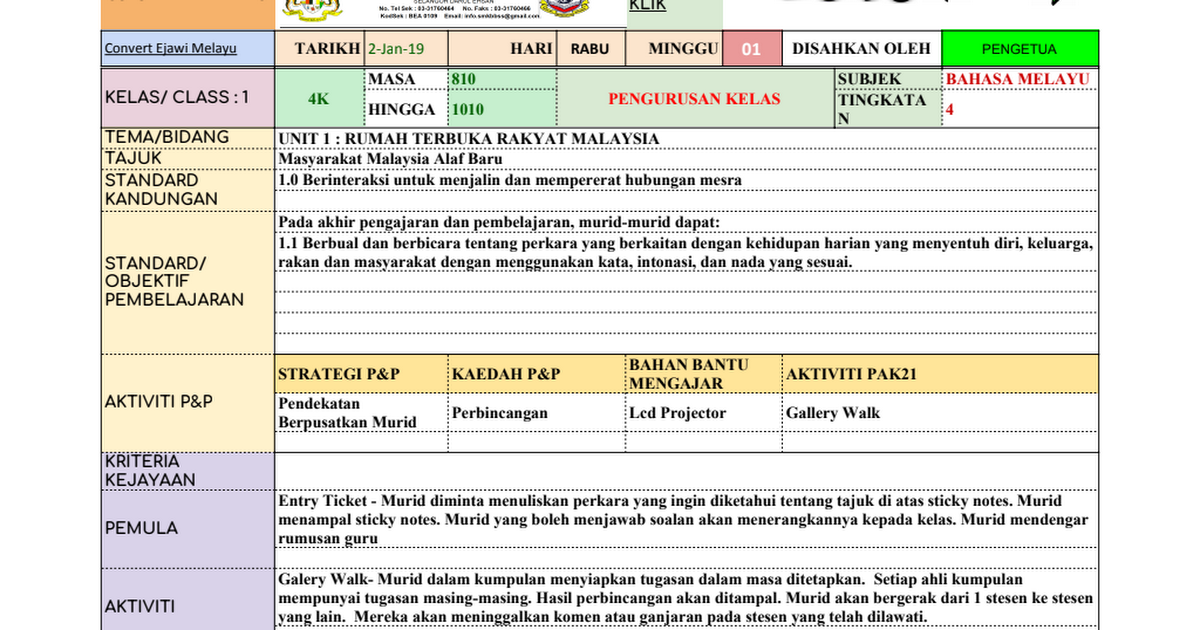This screenshot has height=630, width=1200.
Task: Select the STANDARD KANDUNGAN label
Action: [188, 189]
